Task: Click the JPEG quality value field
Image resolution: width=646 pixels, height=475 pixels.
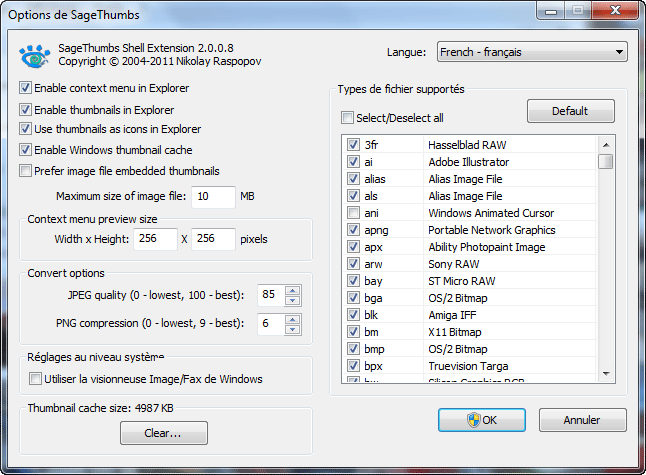Action: [x=271, y=295]
